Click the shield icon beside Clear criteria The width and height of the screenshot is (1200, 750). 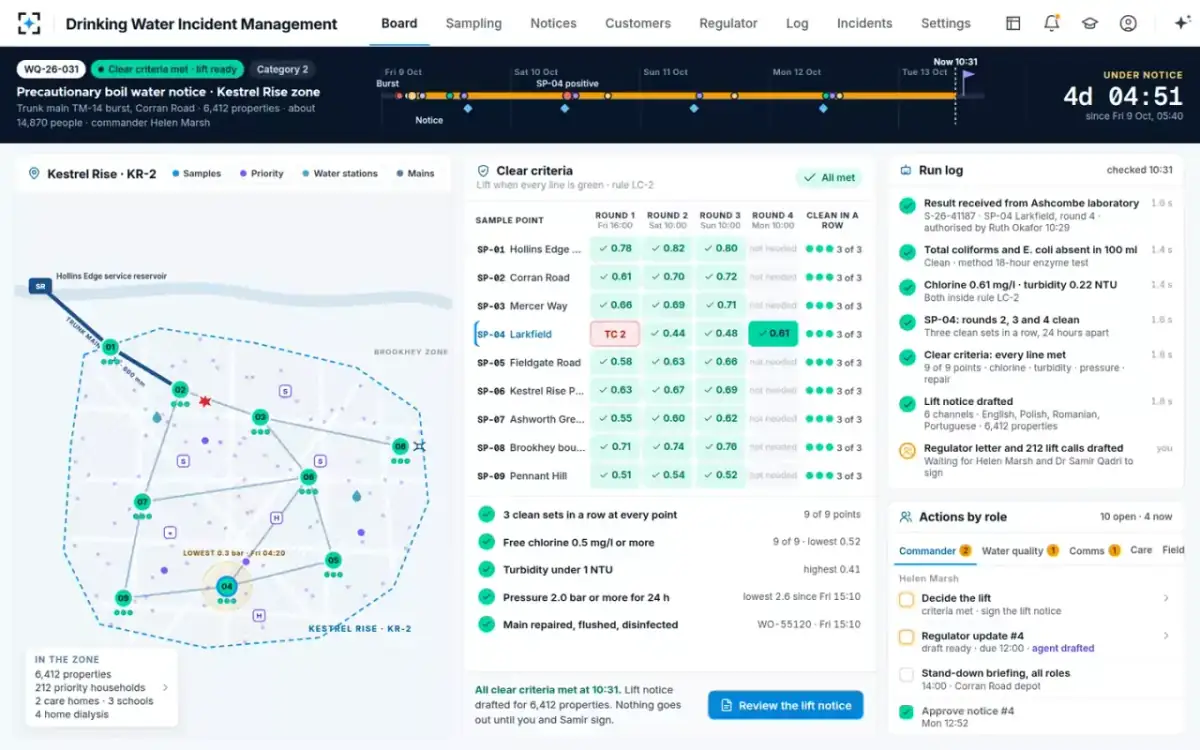click(x=483, y=171)
